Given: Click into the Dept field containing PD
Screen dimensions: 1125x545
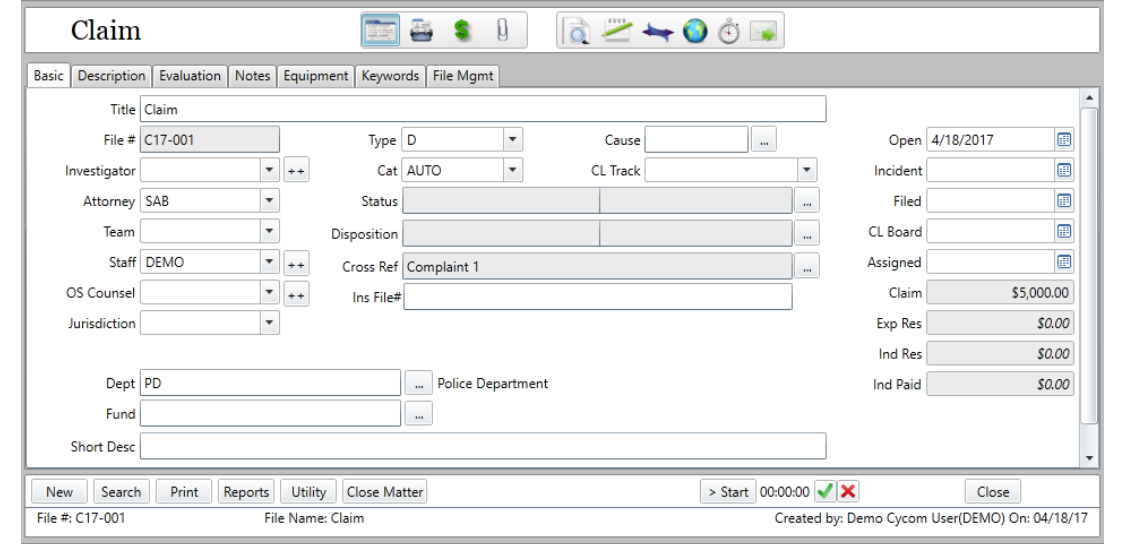Looking at the screenshot, I should point(270,383).
